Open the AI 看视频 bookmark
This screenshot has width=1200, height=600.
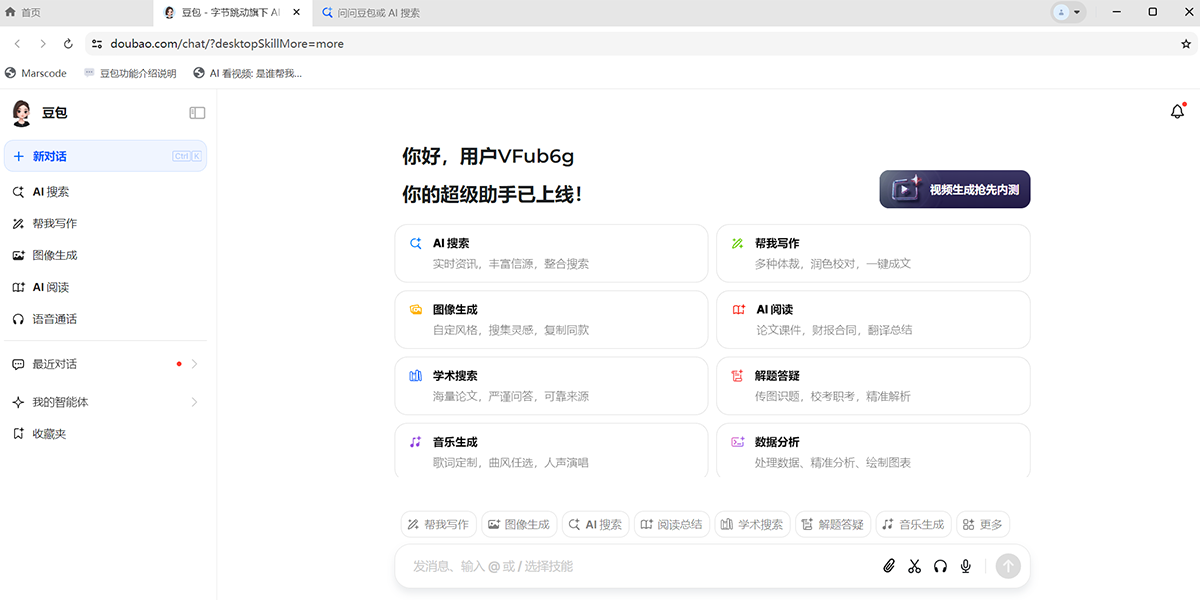click(248, 73)
